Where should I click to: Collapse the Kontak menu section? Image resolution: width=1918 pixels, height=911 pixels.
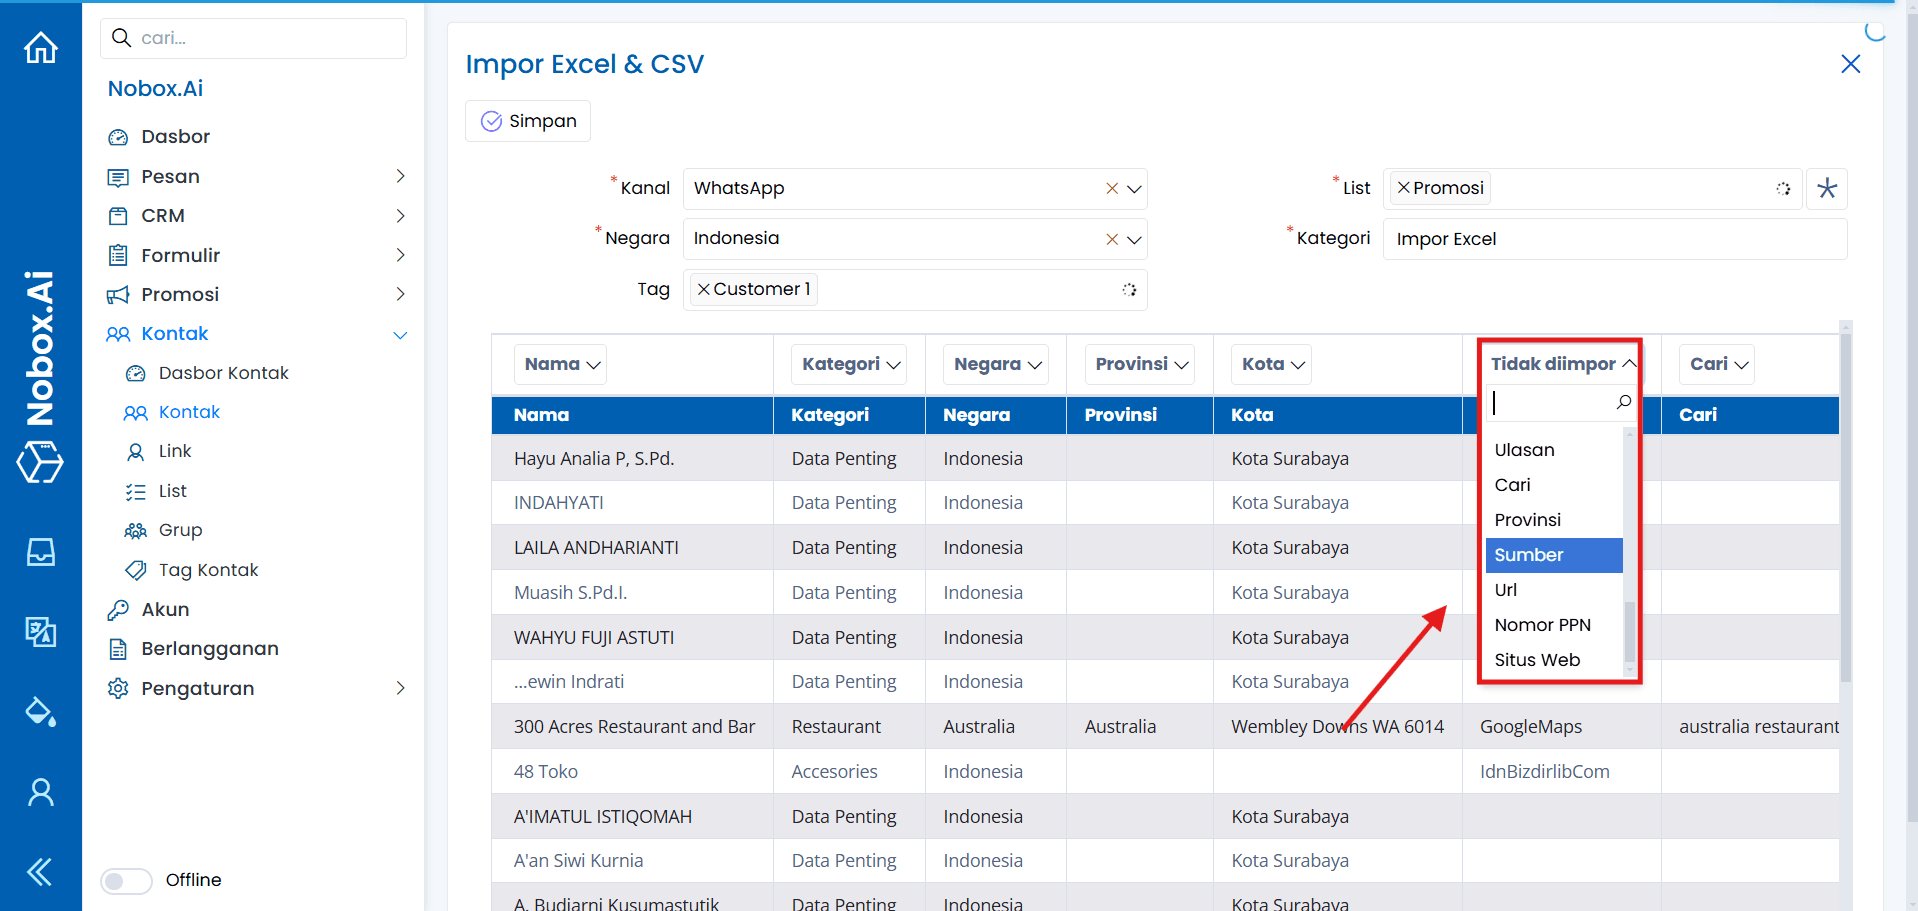click(400, 334)
